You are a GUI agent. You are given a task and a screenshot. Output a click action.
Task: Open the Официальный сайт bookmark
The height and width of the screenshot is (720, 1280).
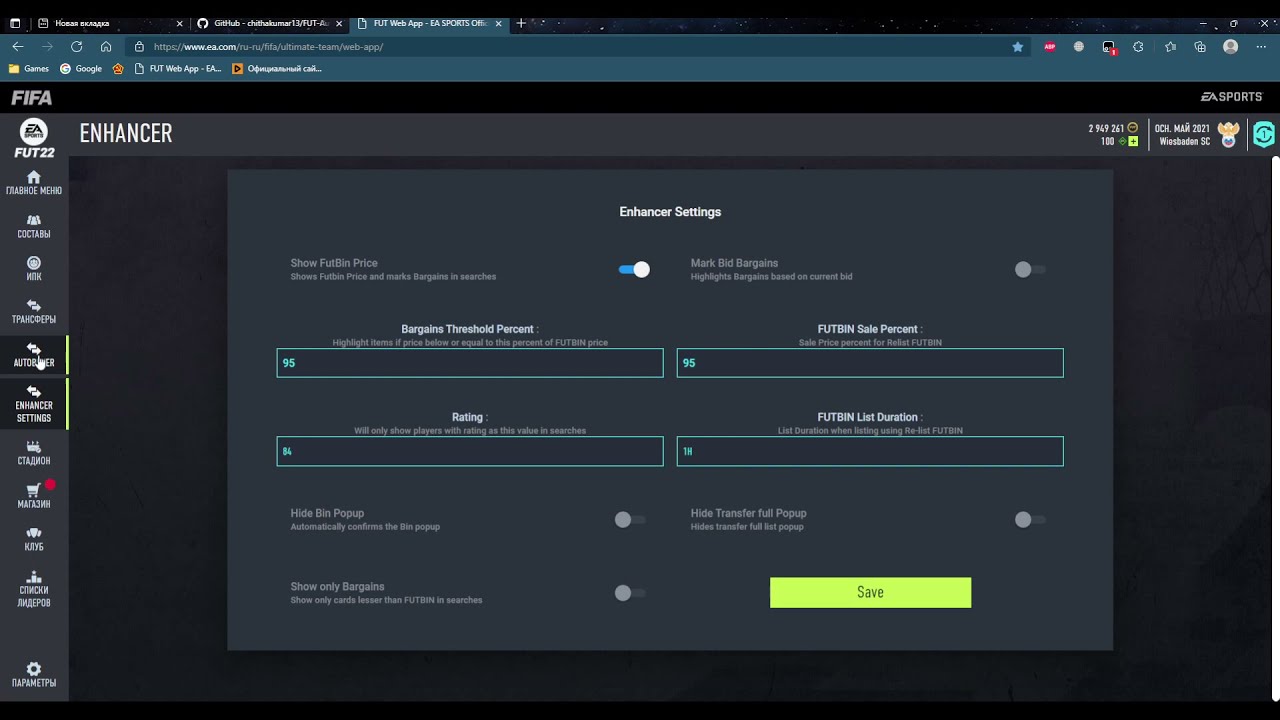[x=277, y=69]
